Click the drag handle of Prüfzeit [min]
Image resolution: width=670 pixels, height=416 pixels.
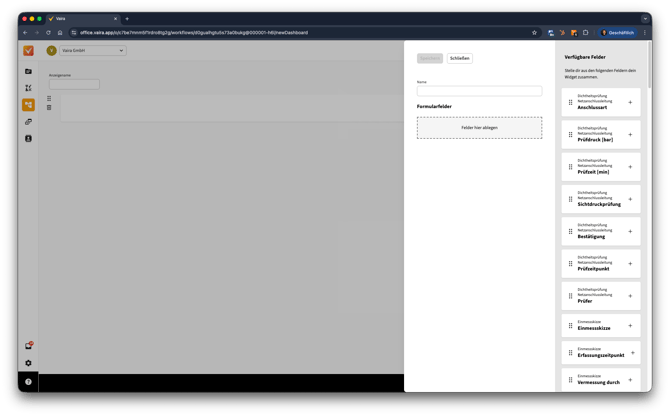point(571,167)
